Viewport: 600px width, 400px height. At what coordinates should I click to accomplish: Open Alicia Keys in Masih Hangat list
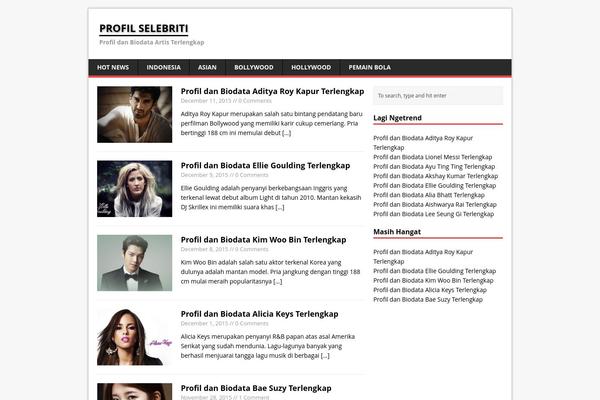(430, 290)
